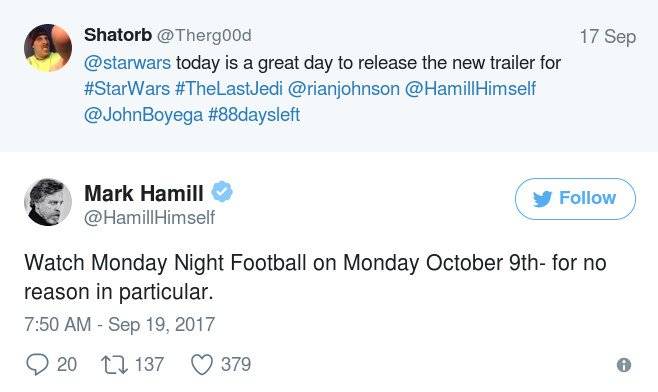Like the tweet with heart icon
Image resolution: width=658 pixels, height=392 pixels.
[202, 365]
